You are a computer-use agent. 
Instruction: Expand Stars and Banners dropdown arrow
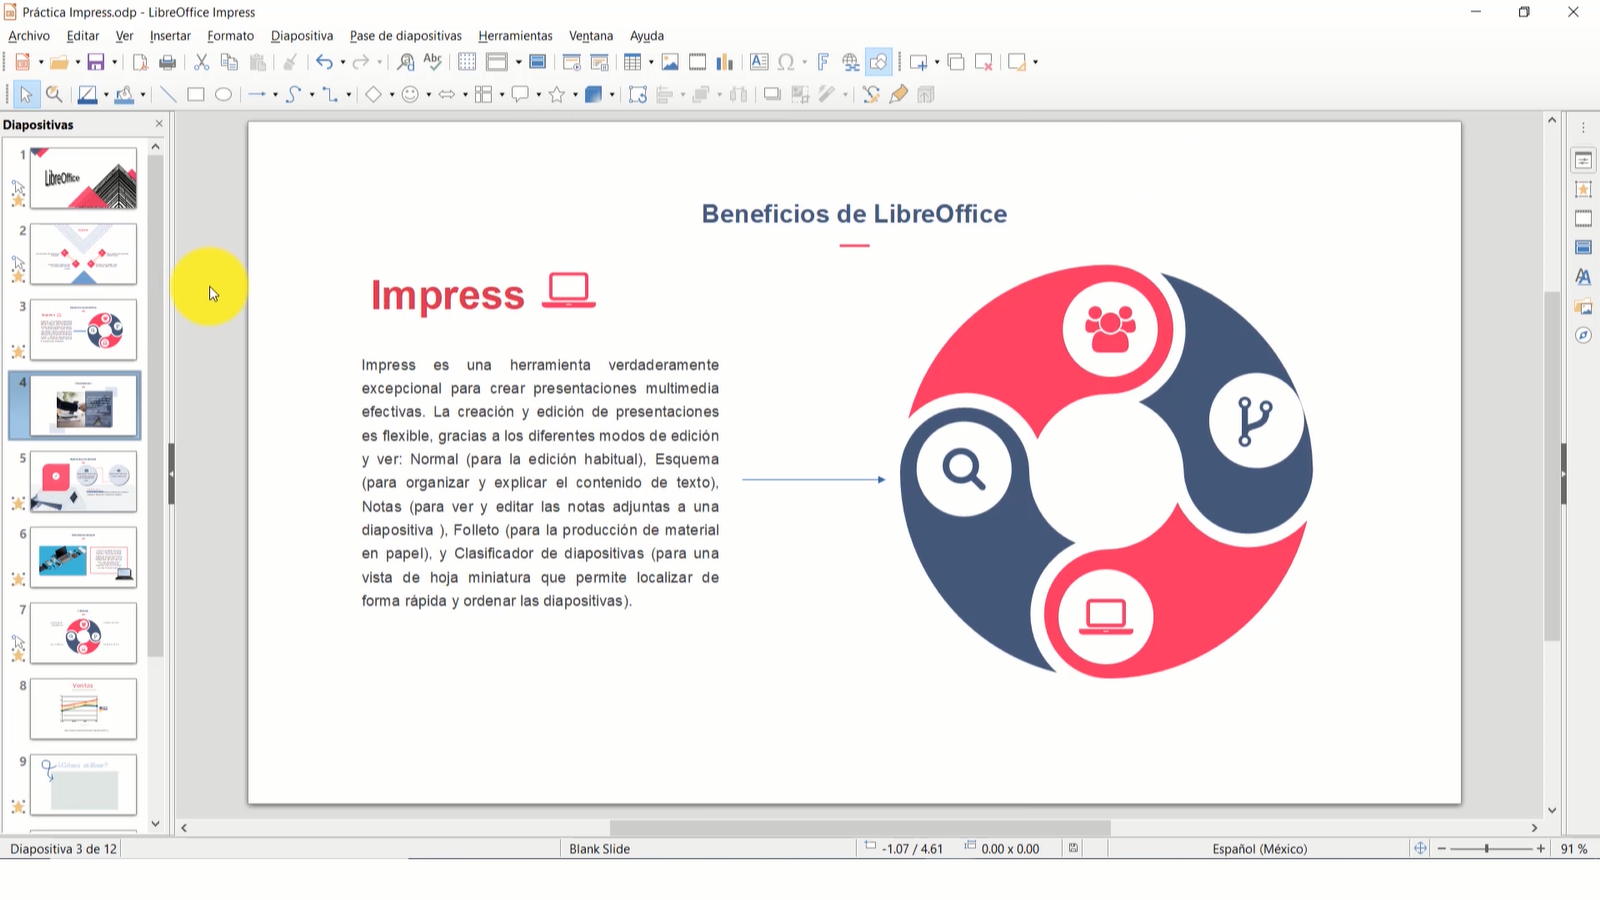click(576, 95)
